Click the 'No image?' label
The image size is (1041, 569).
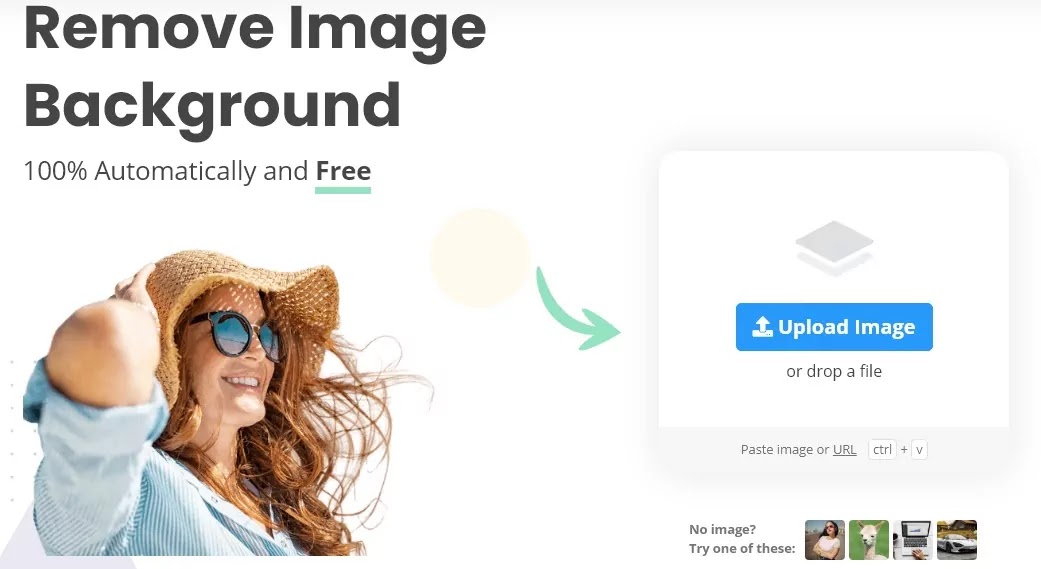click(722, 529)
